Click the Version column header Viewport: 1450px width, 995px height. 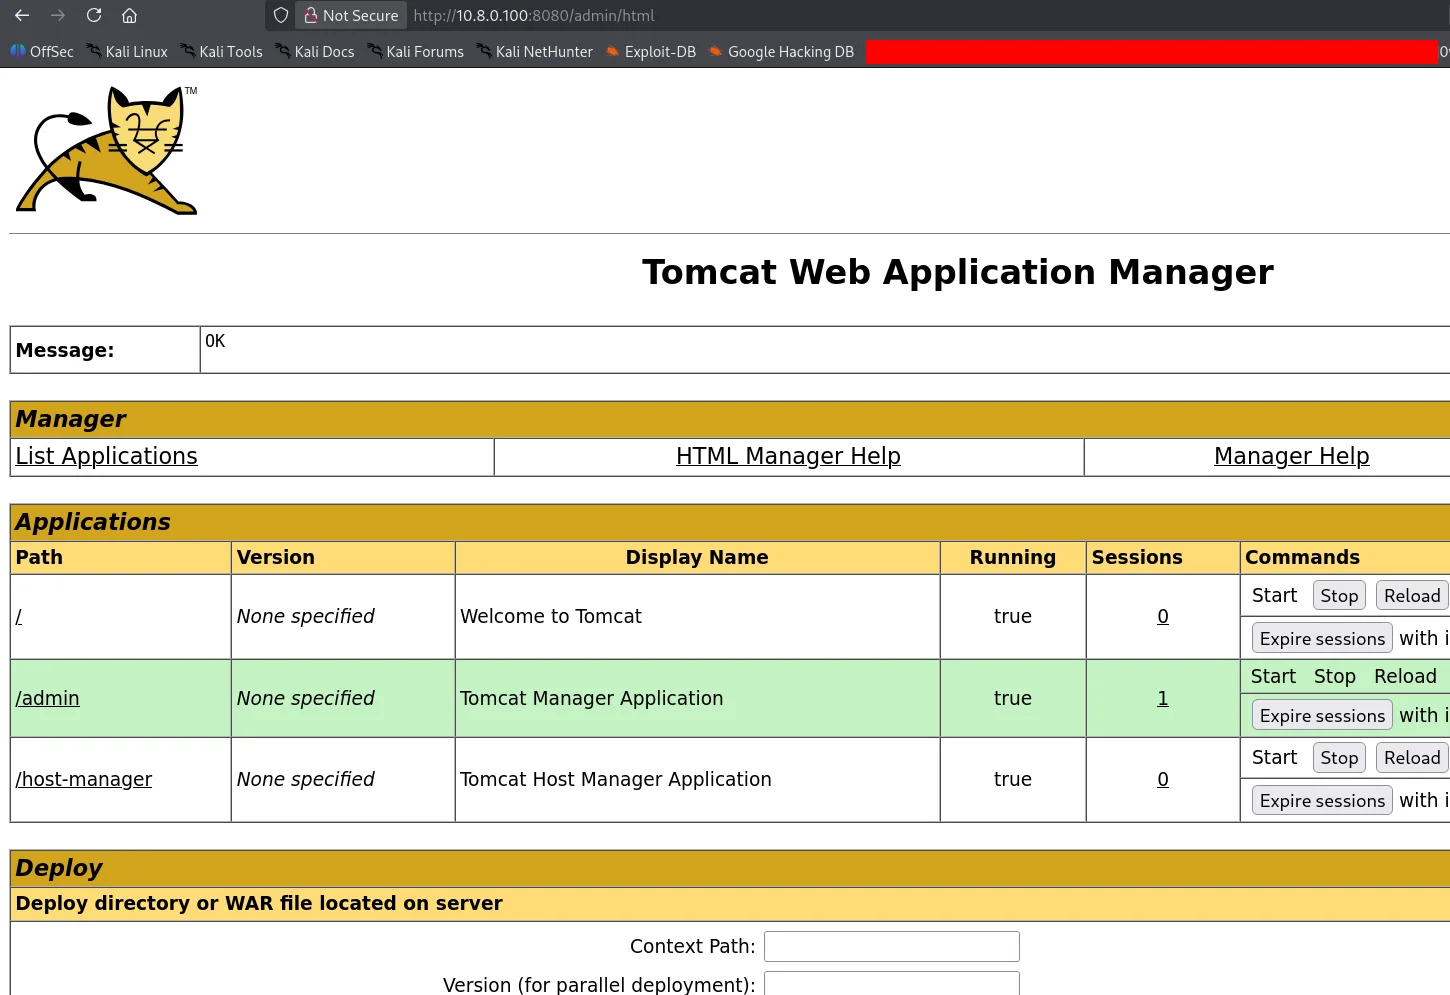pos(276,557)
